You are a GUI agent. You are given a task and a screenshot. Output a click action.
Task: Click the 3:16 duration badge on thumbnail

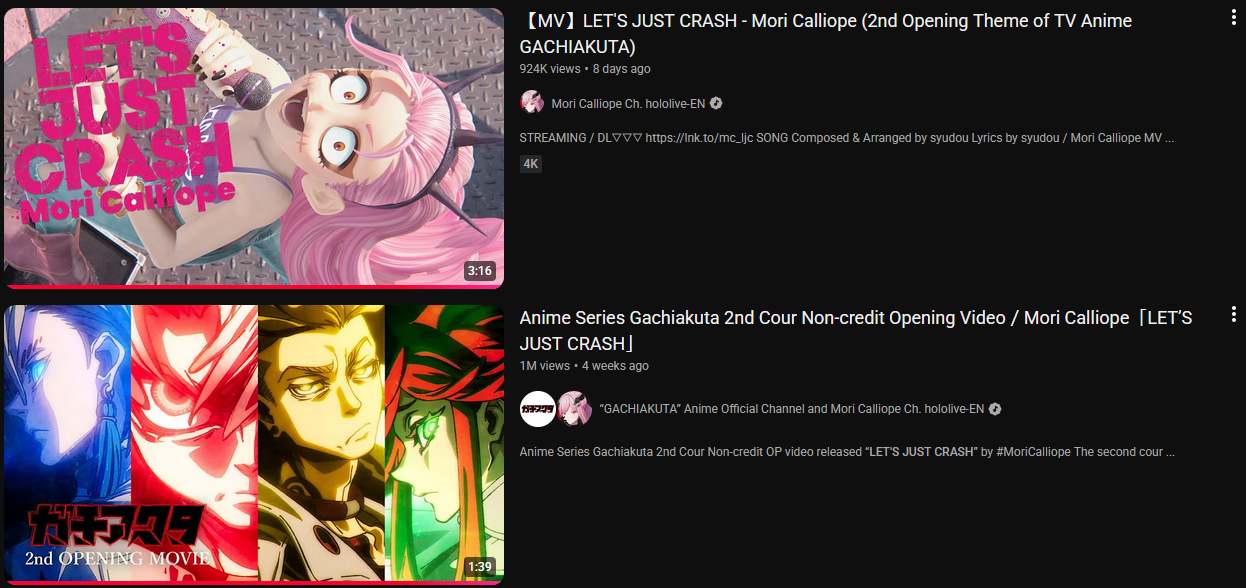tap(480, 271)
